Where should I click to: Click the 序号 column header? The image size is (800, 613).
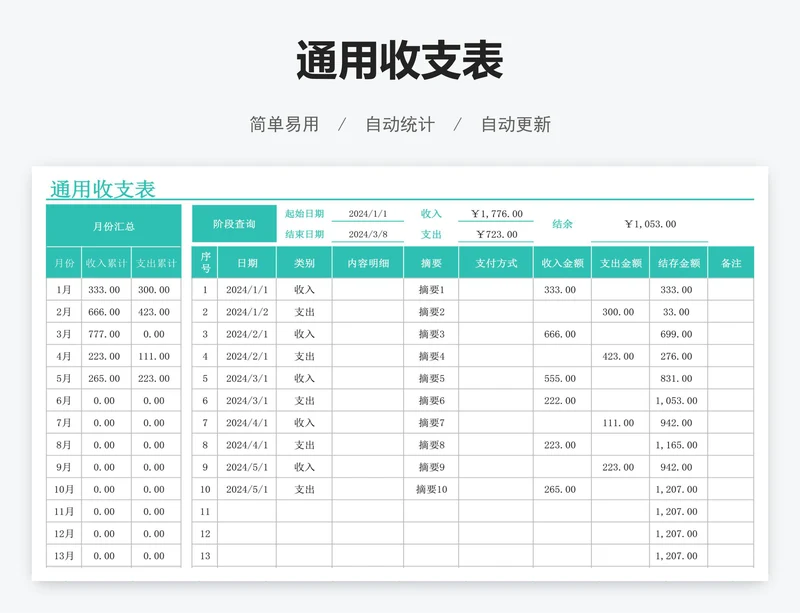click(205, 263)
